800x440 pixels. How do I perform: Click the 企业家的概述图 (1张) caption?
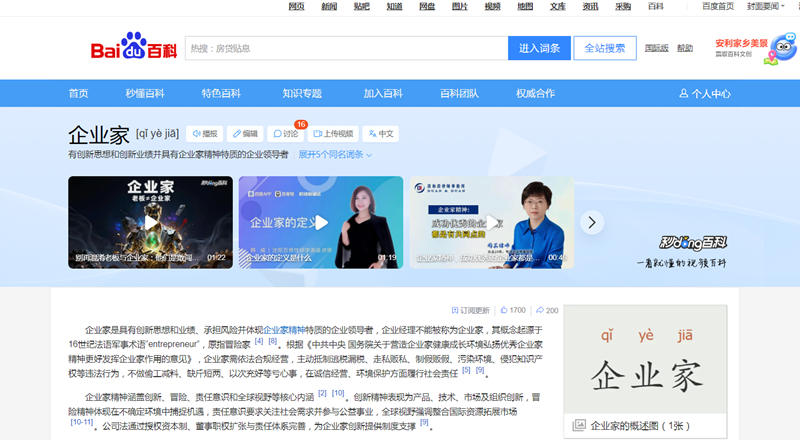point(640,426)
